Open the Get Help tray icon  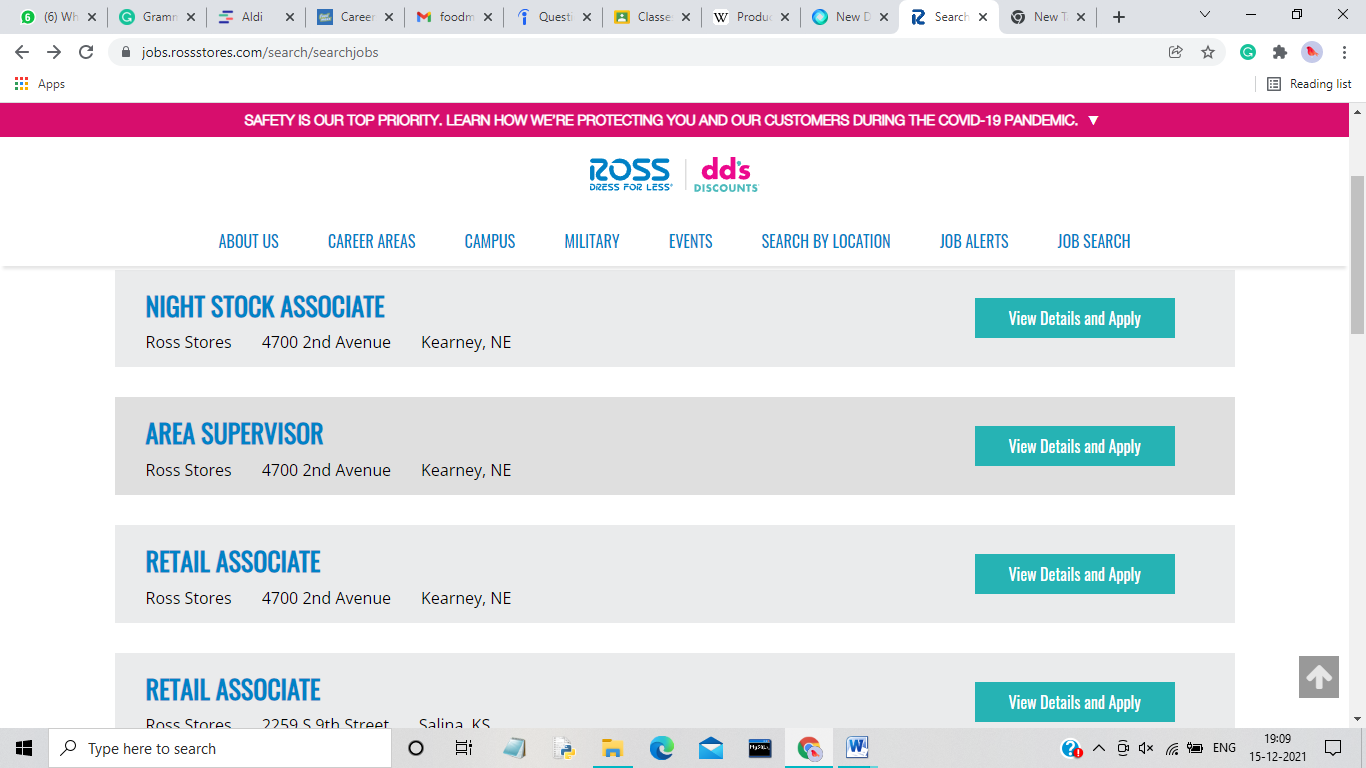[x=1071, y=748]
